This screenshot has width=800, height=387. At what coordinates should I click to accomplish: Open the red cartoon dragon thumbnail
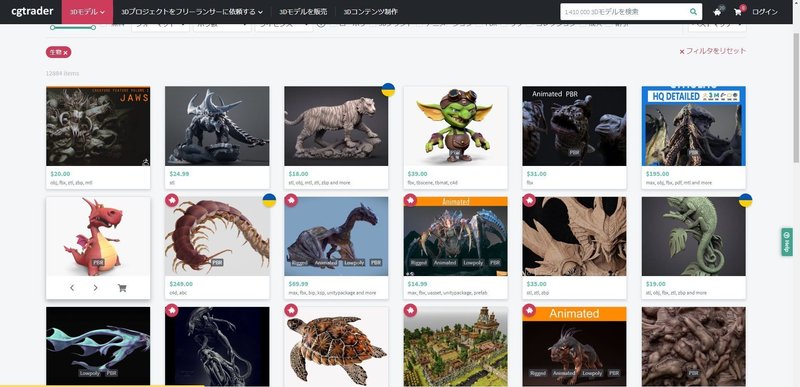coord(98,237)
